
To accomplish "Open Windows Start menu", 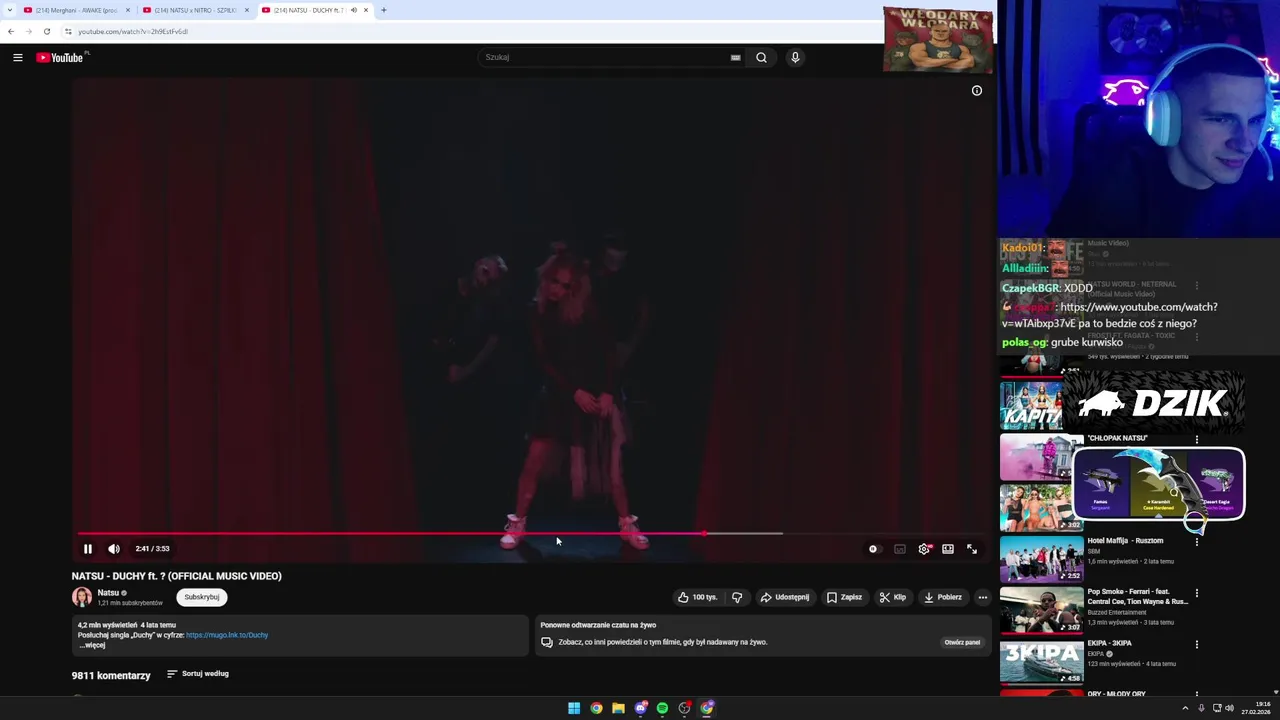I will coord(574,708).
